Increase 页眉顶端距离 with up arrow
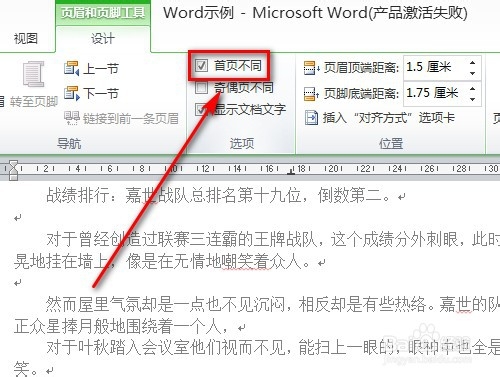 (473, 62)
